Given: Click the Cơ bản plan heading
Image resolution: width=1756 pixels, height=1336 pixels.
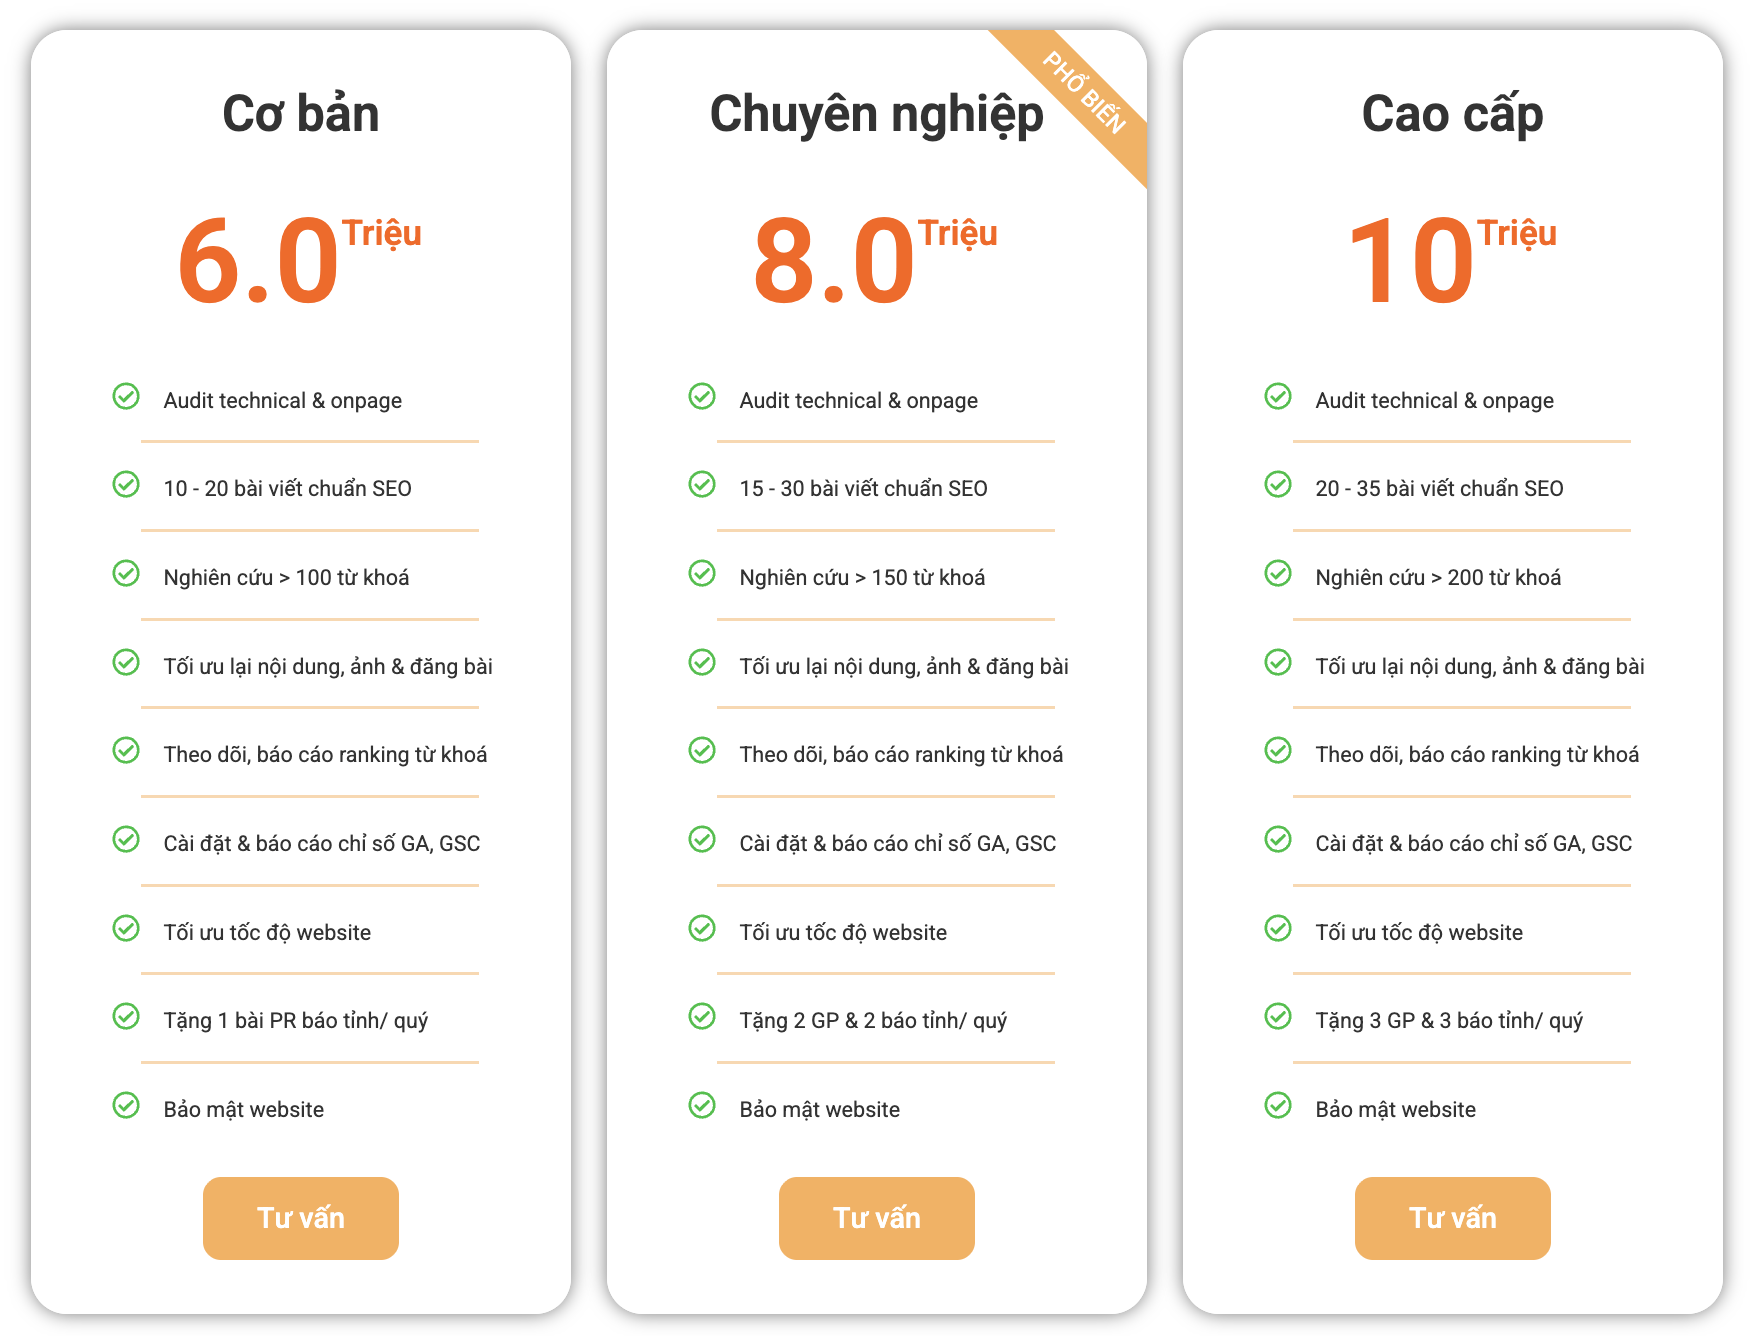Looking at the screenshot, I should tap(300, 113).
